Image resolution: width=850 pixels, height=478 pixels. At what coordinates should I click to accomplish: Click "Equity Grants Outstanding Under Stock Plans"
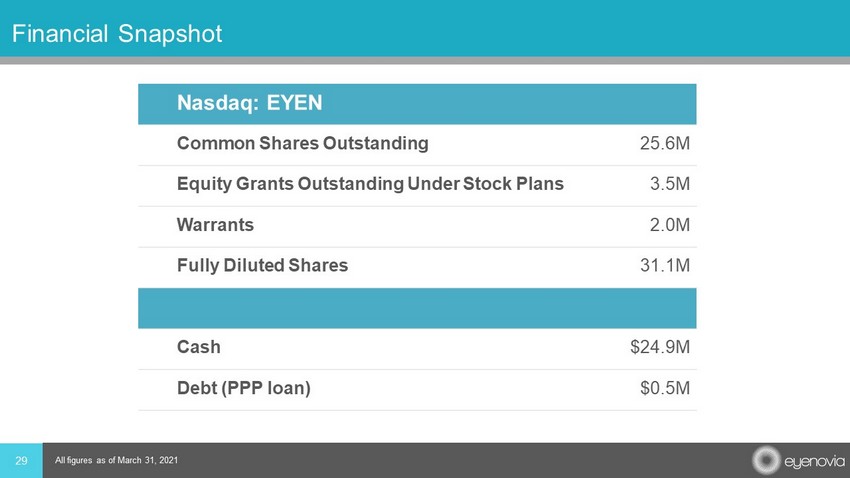[x=370, y=184]
